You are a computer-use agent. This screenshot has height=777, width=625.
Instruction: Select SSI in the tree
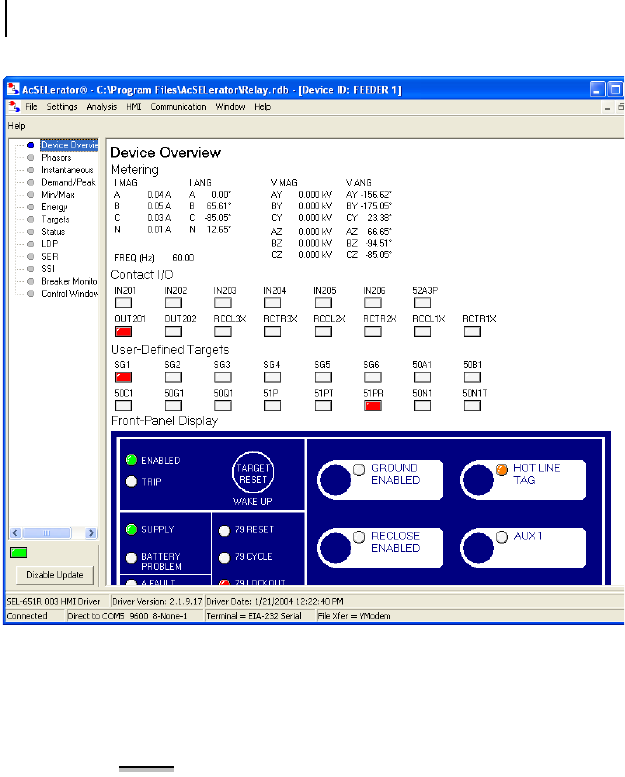pos(48,269)
